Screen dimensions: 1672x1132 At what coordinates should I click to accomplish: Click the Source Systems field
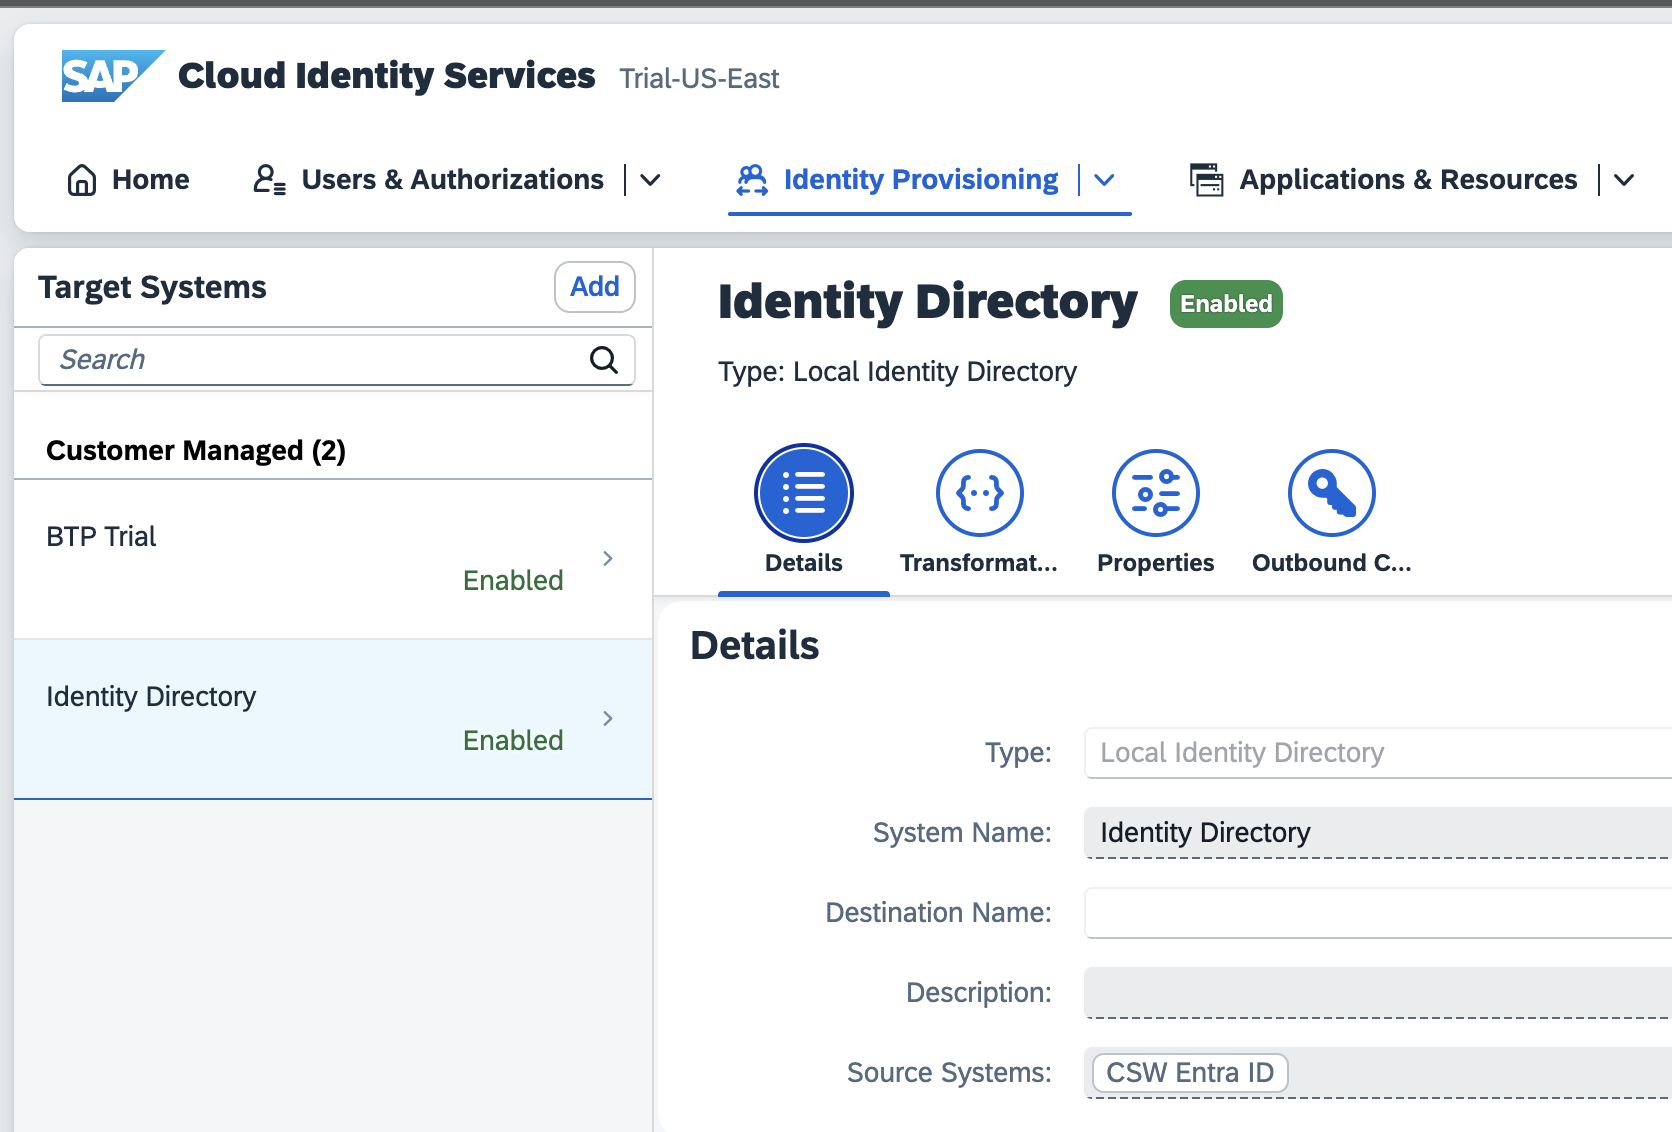click(x=1378, y=1073)
